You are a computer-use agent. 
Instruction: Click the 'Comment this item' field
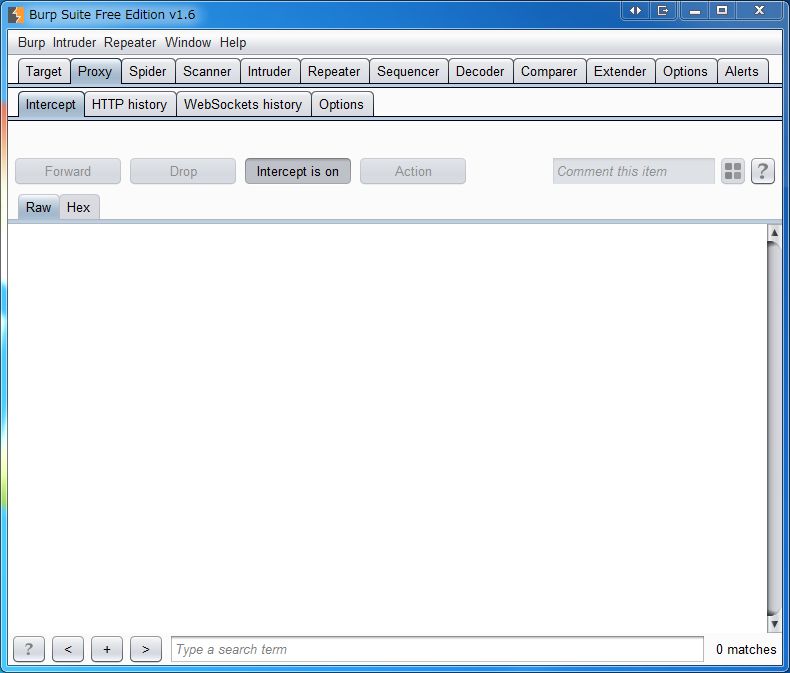pyautogui.click(x=634, y=171)
